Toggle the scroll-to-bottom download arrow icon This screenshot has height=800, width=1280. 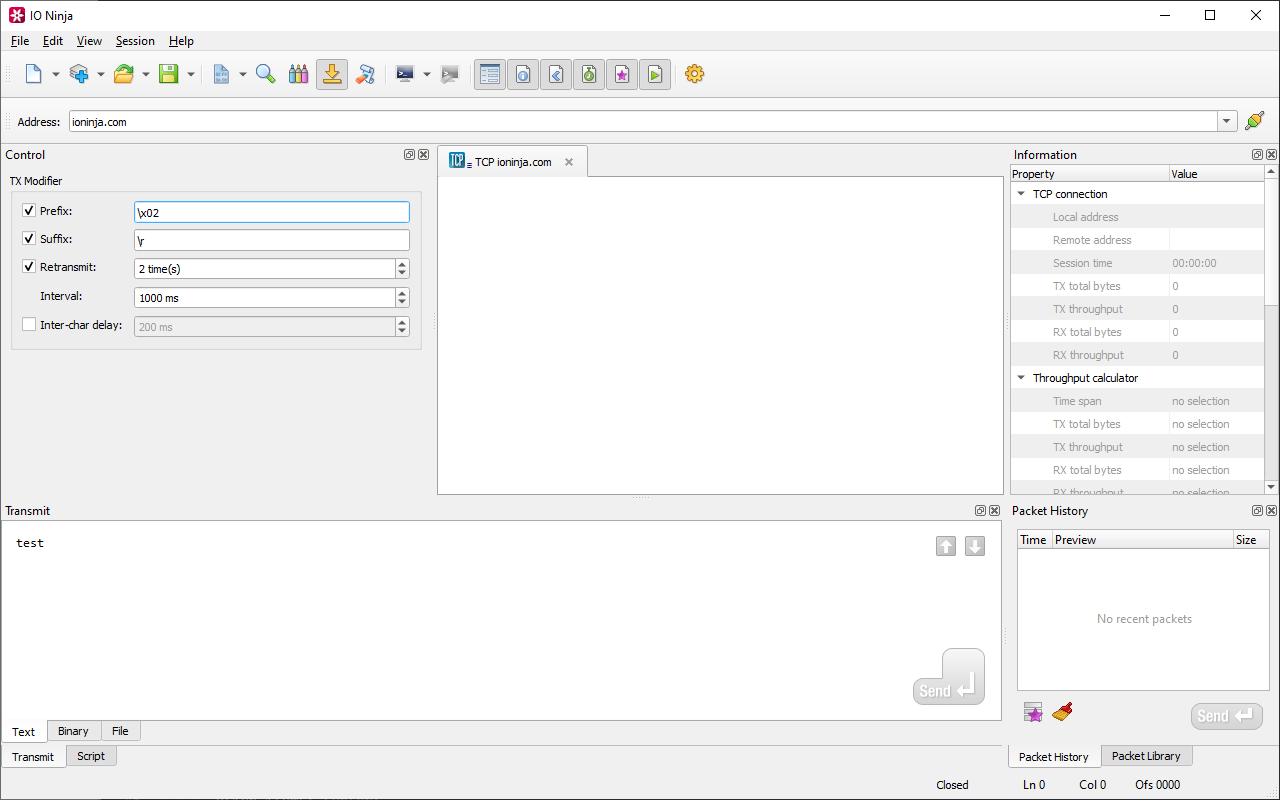point(332,74)
